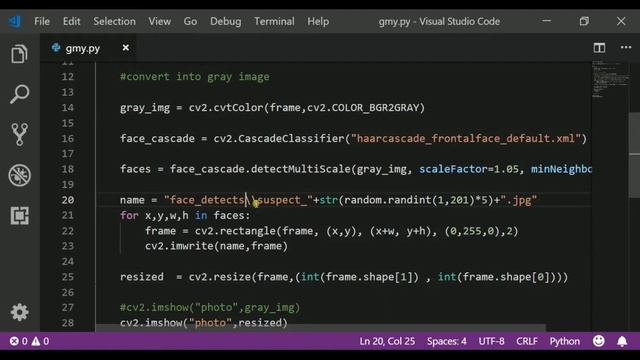The image size is (640, 360).
Task: Open the Go menu
Action: [x=190, y=21]
